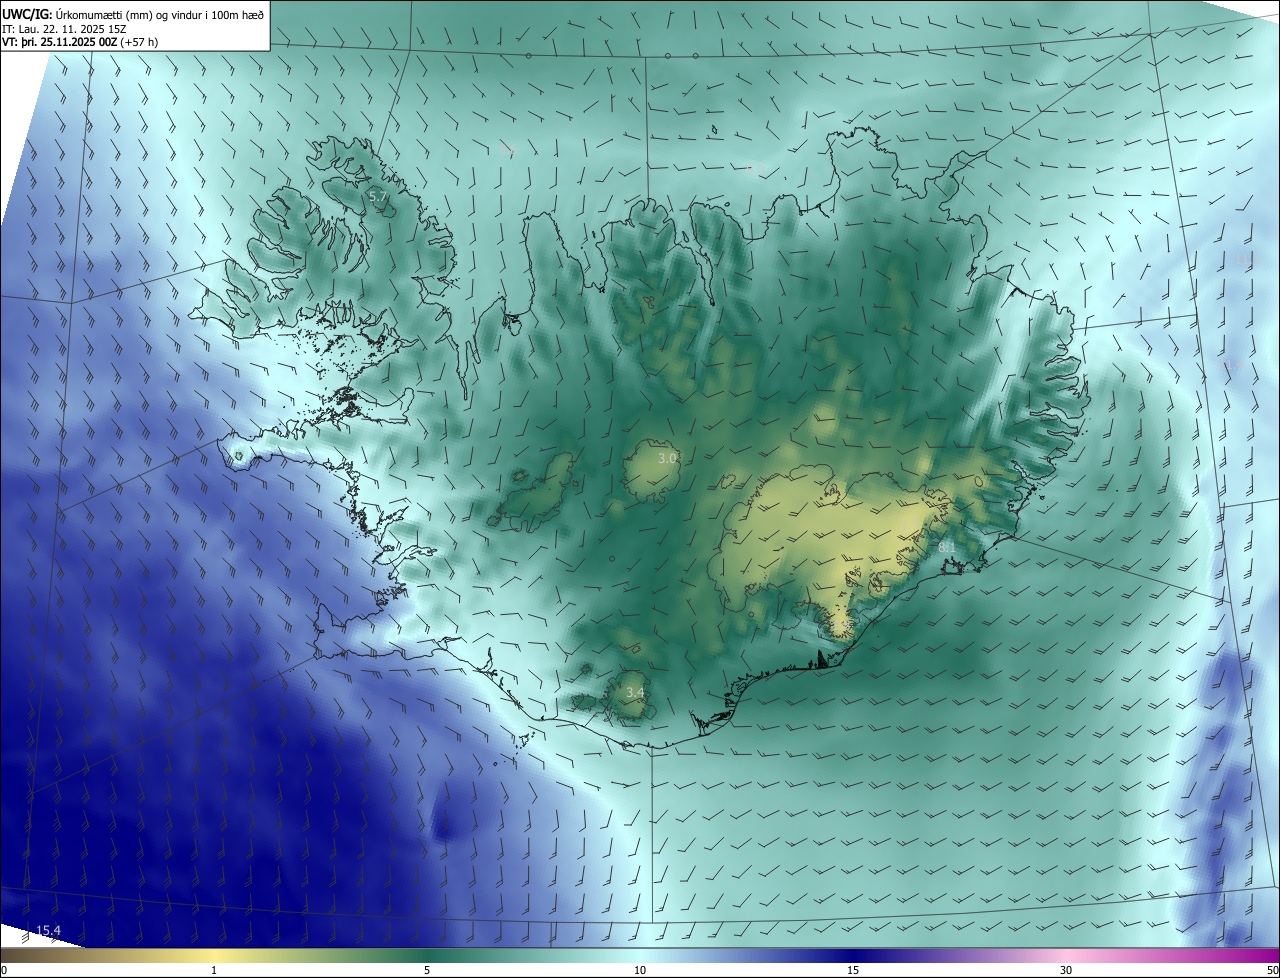
Task: Click the initialization time 'IT: Lau. 22. 11. 2025 15Z'
Action: tap(64, 29)
